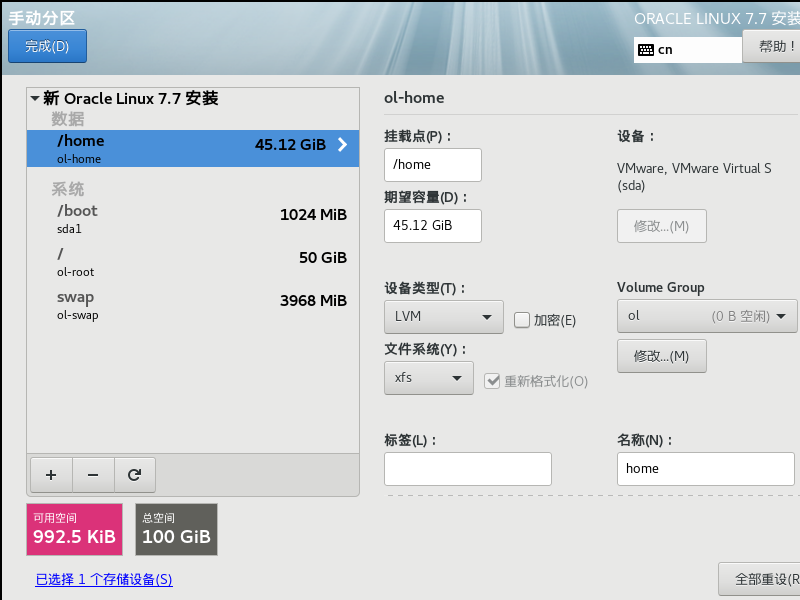The width and height of the screenshot is (800, 600).
Task: Click the remove mount point minus icon
Action: pyautogui.click(x=93, y=476)
